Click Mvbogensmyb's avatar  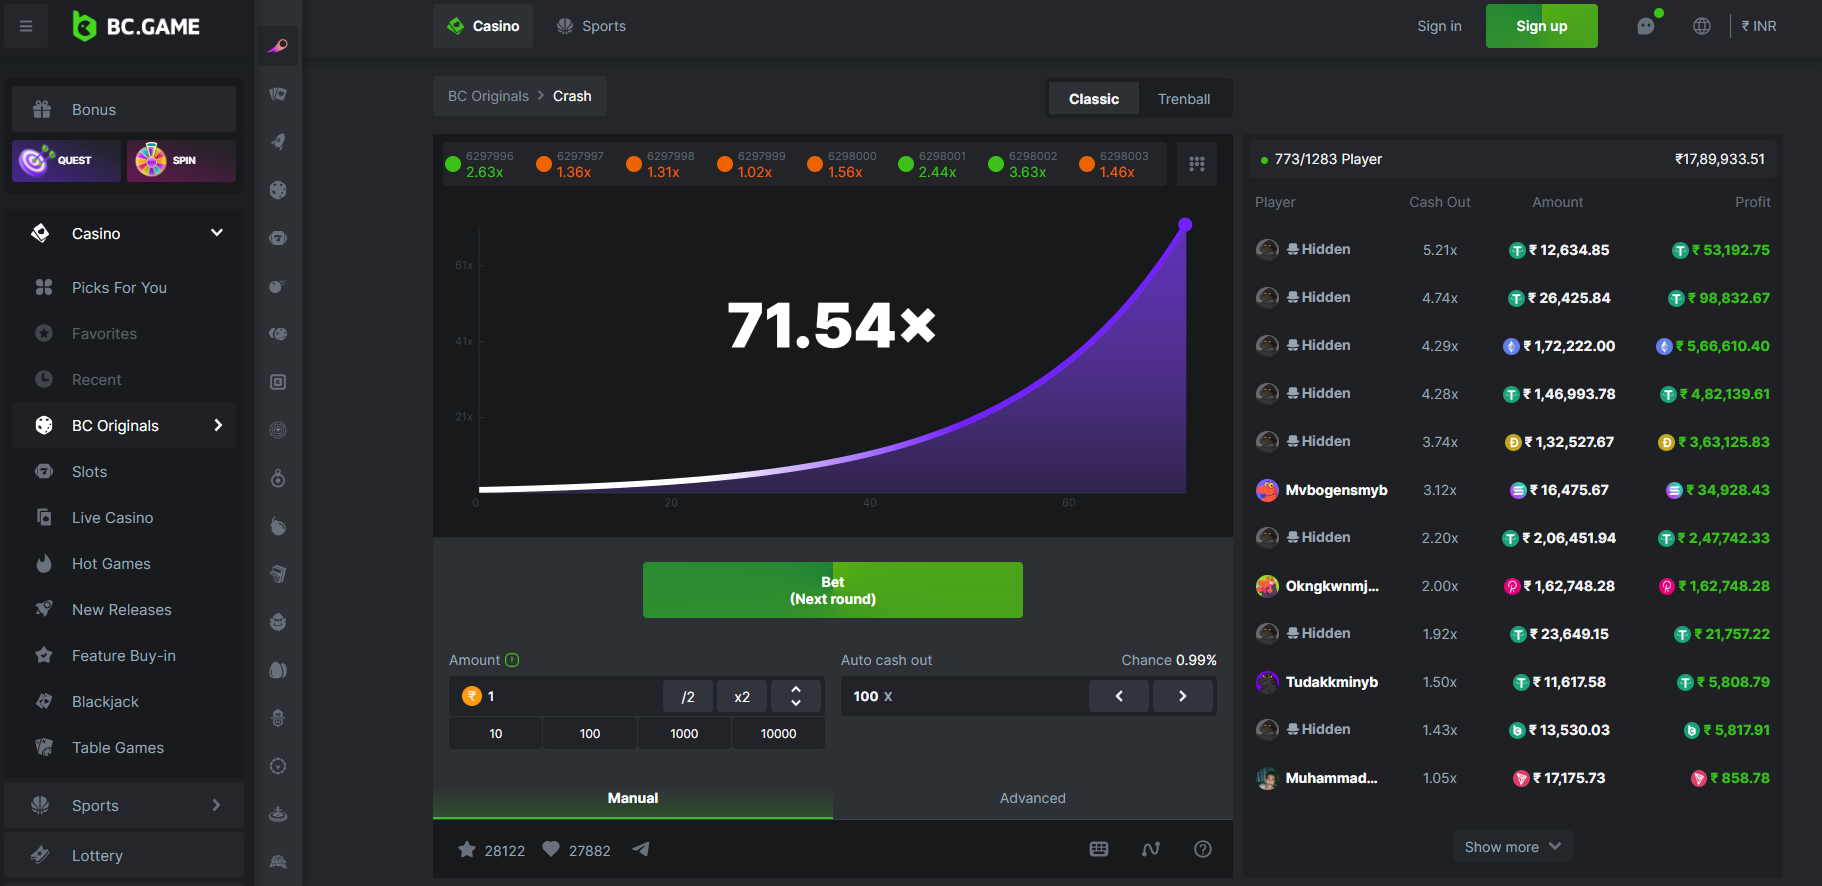coord(1267,490)
